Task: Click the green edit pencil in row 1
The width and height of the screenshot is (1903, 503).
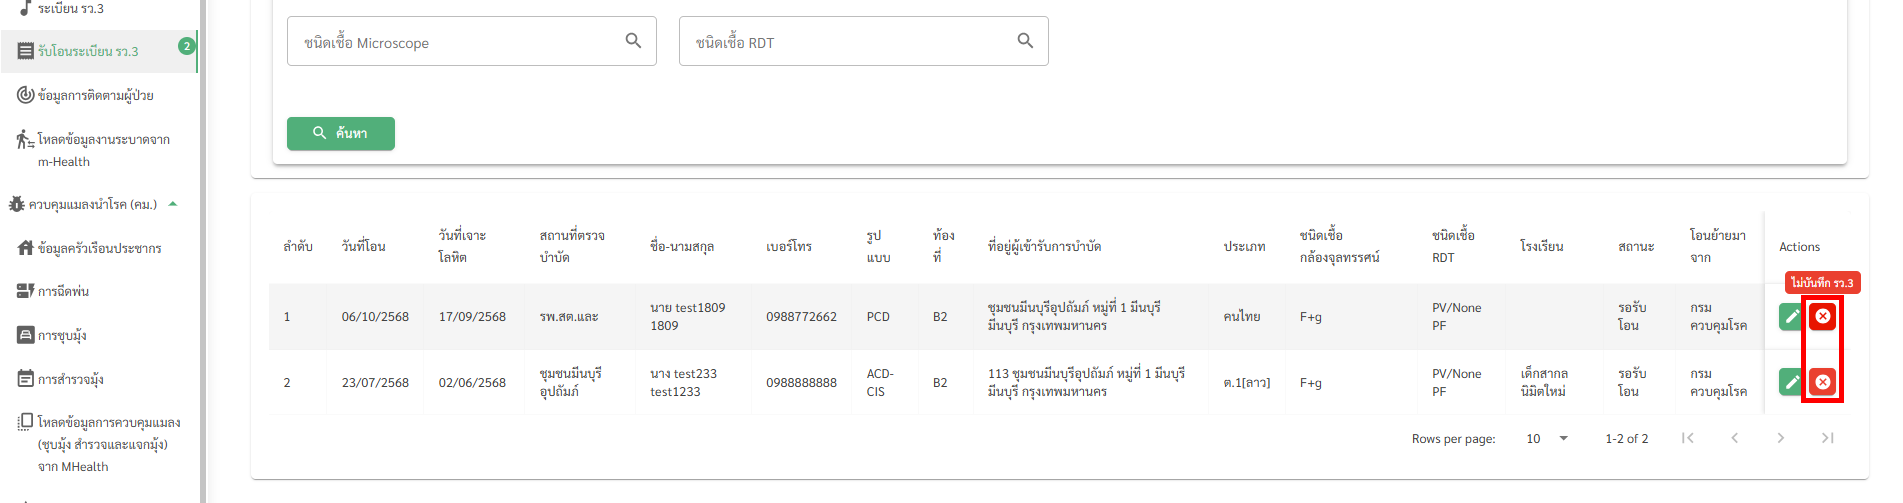Action: pyautogui.click(x=1791, y=317)
